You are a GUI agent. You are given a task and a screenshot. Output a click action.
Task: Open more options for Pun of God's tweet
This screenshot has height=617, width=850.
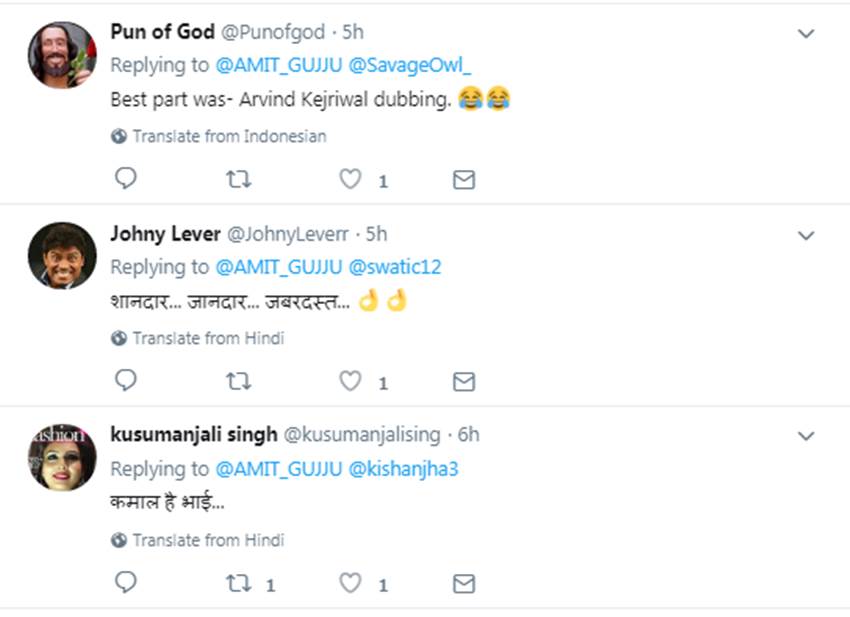click(x=806, y=34)
